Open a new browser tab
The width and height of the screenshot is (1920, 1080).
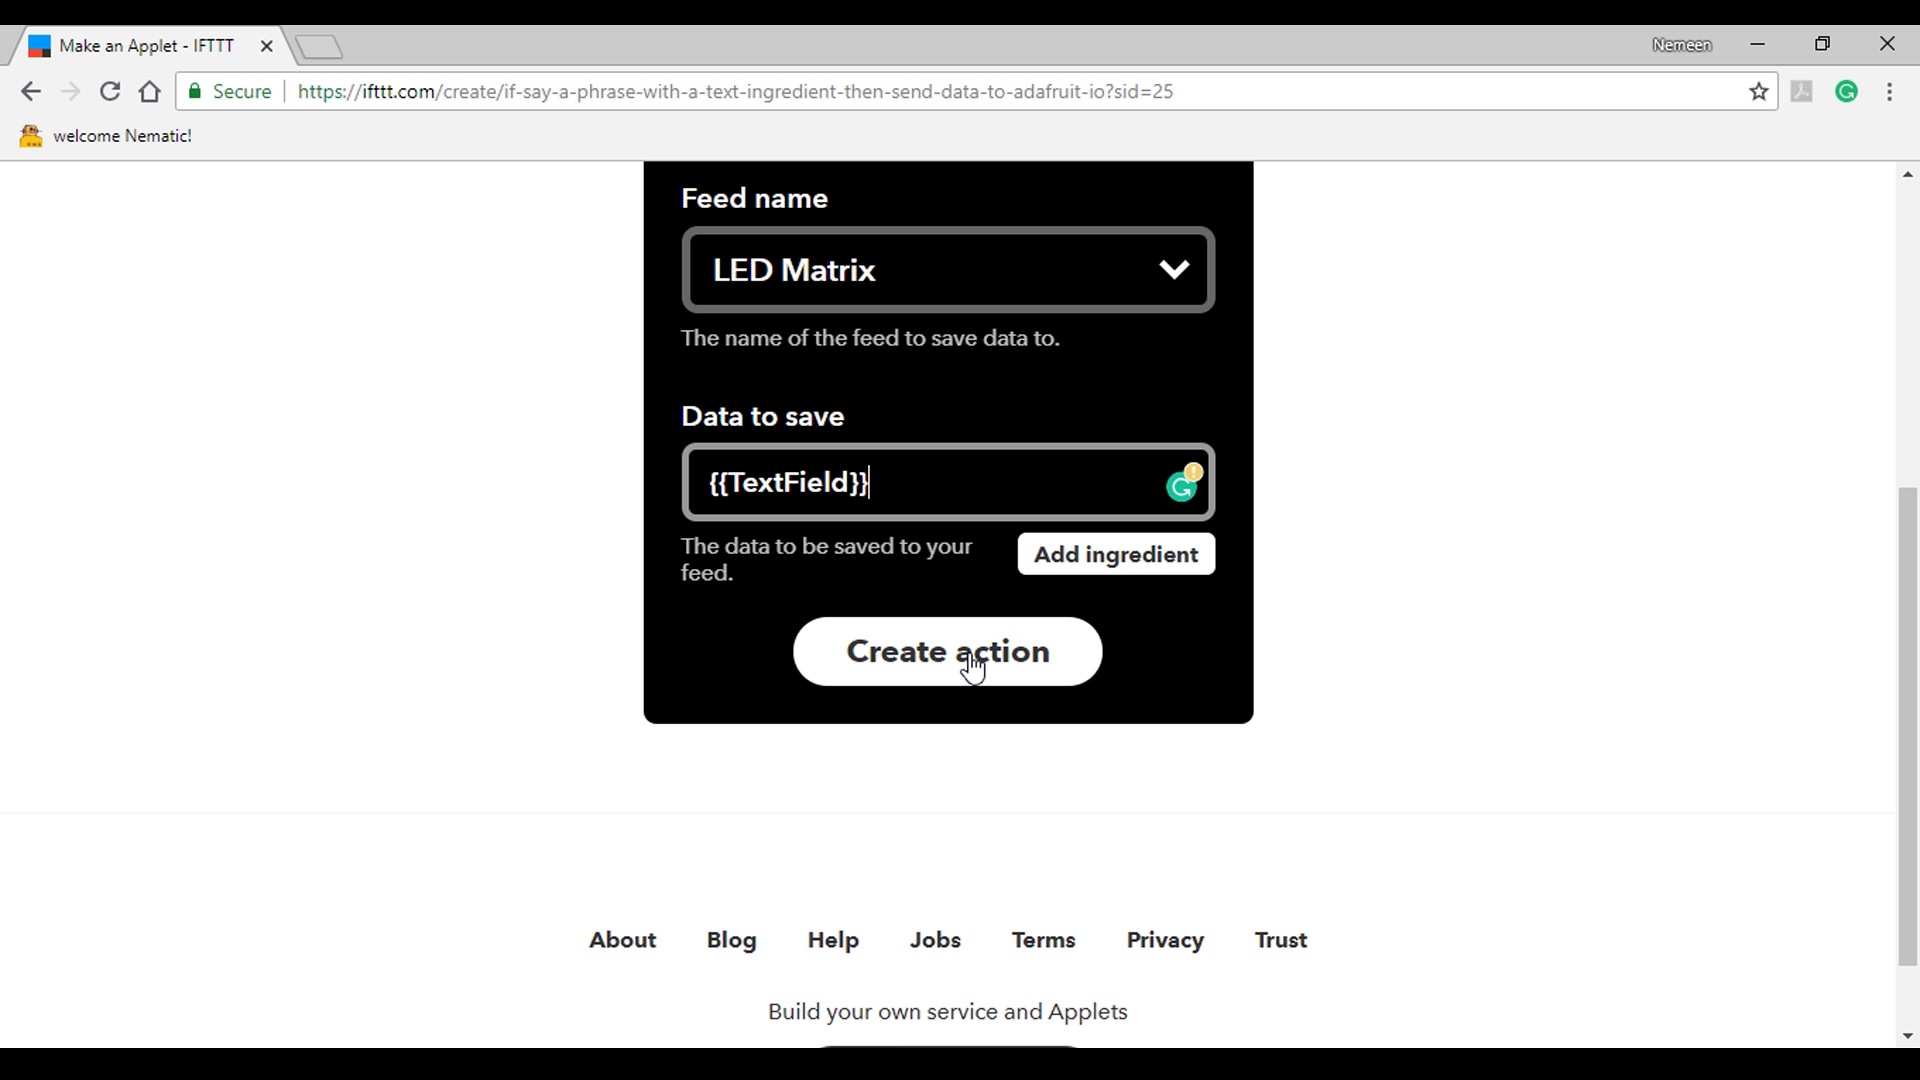pyautogui.click(x=320, y=46)
